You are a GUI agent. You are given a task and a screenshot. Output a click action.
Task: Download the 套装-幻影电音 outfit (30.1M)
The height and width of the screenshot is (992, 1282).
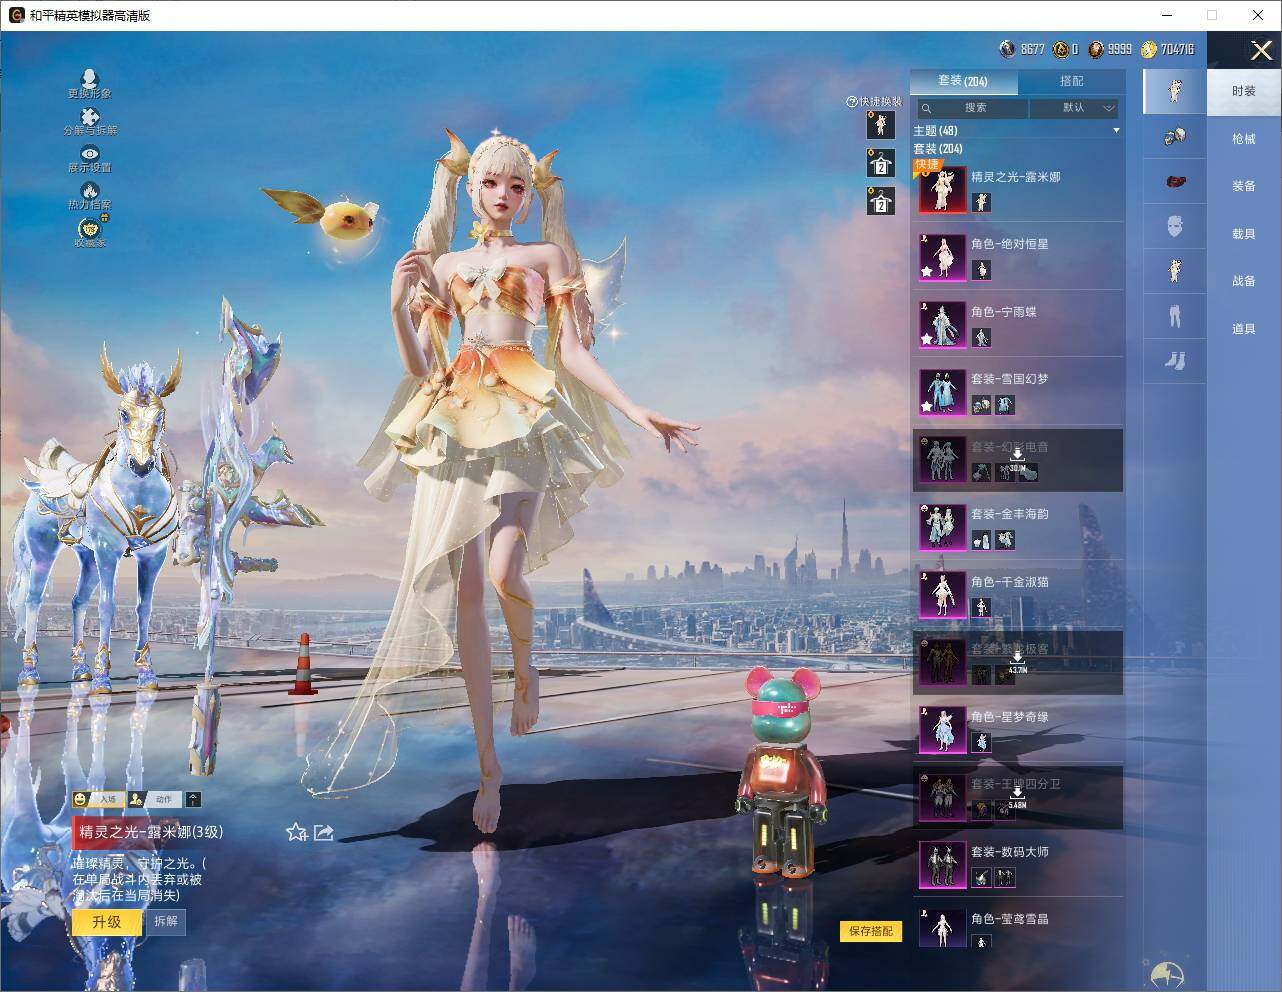(1017, 459)
